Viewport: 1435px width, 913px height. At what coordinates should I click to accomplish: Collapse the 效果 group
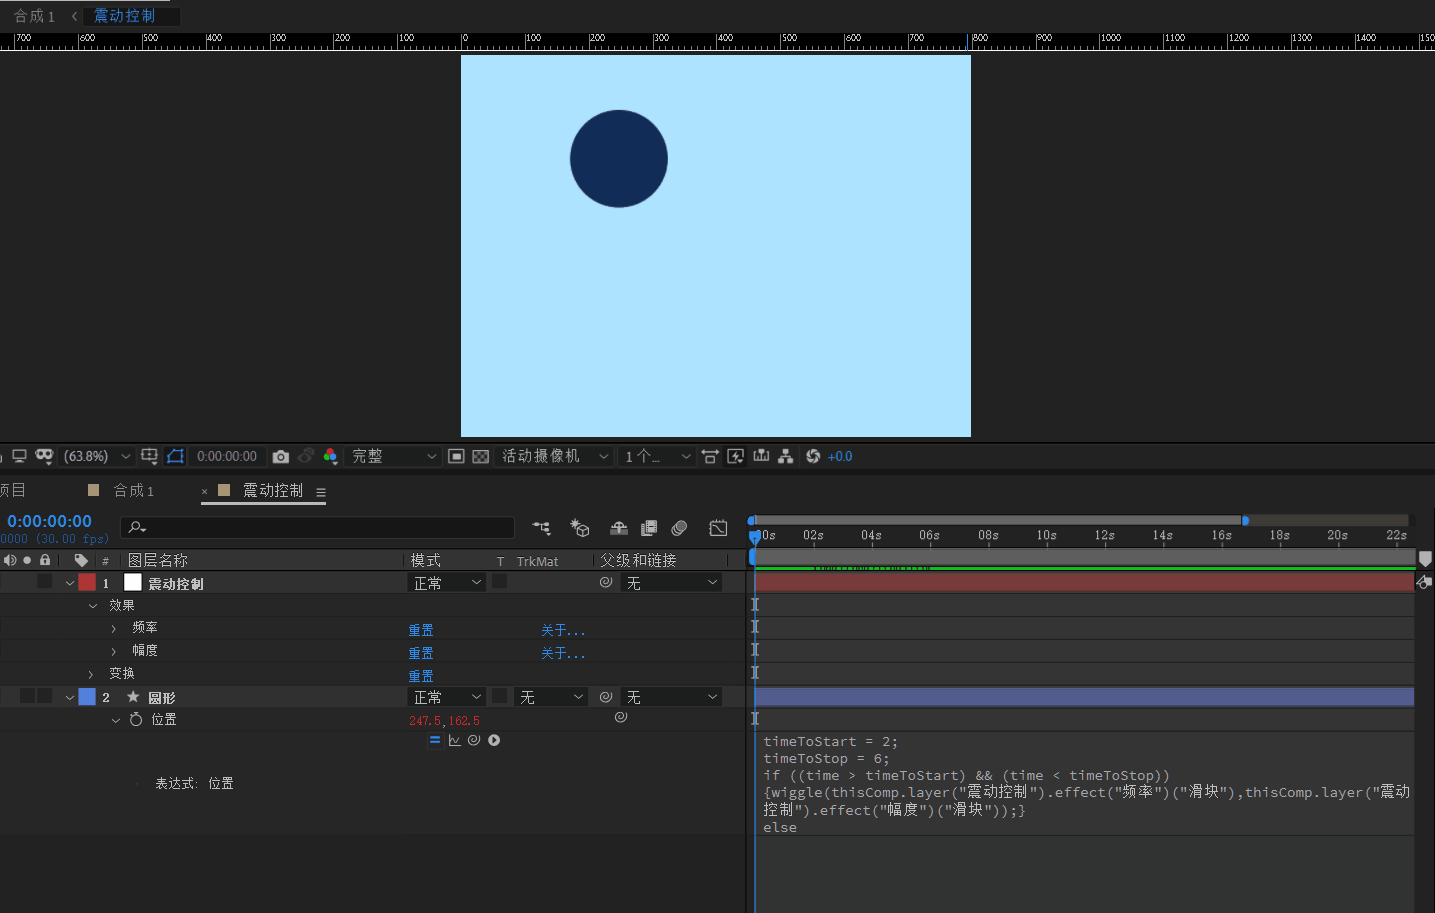click(x=93, y=606)
